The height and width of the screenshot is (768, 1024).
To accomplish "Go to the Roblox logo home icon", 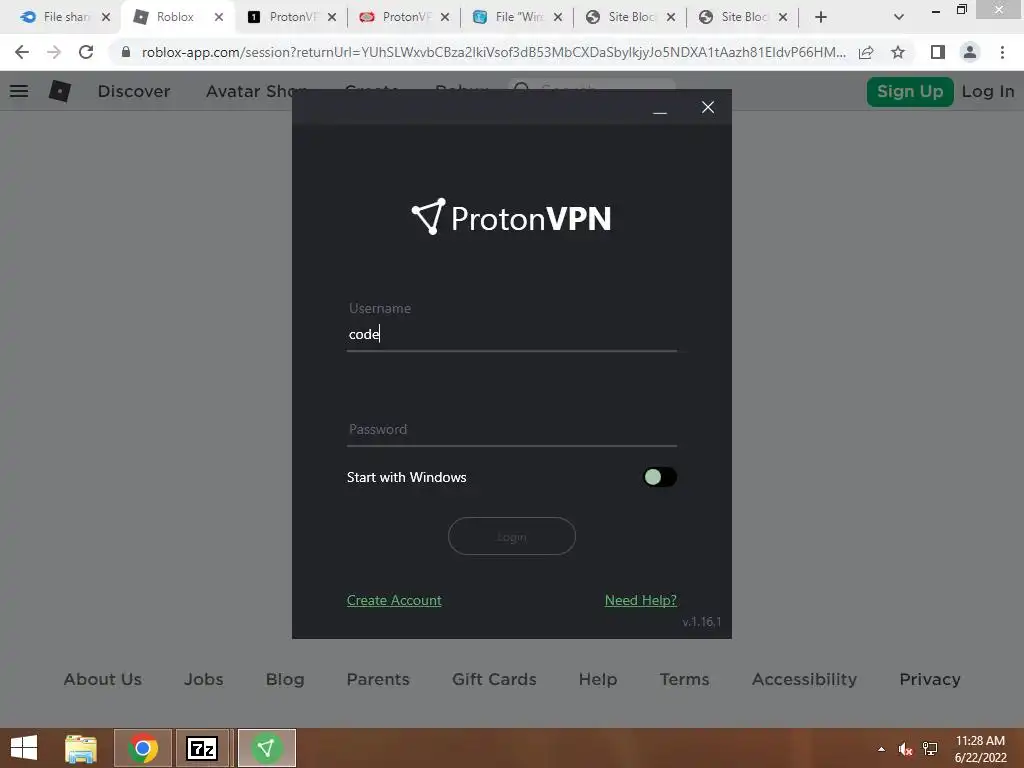I will tap(59, 91).
